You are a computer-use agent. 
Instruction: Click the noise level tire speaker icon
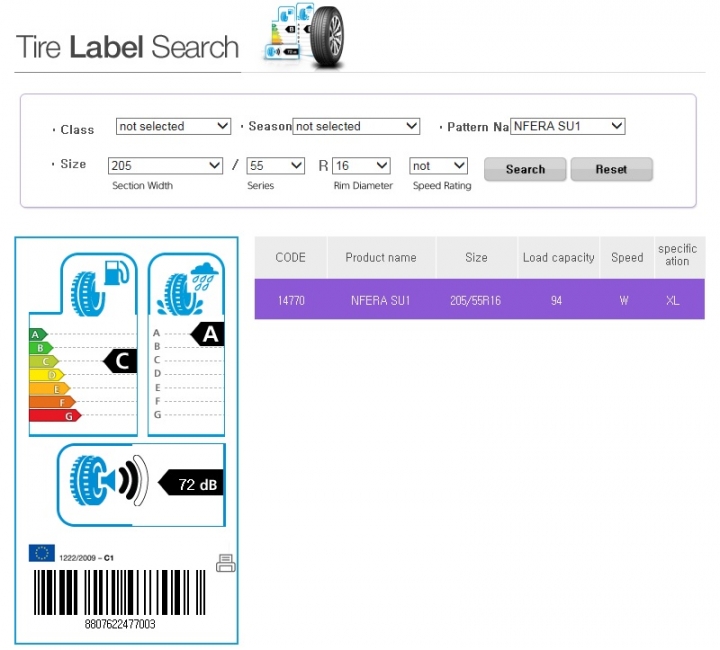109,481
